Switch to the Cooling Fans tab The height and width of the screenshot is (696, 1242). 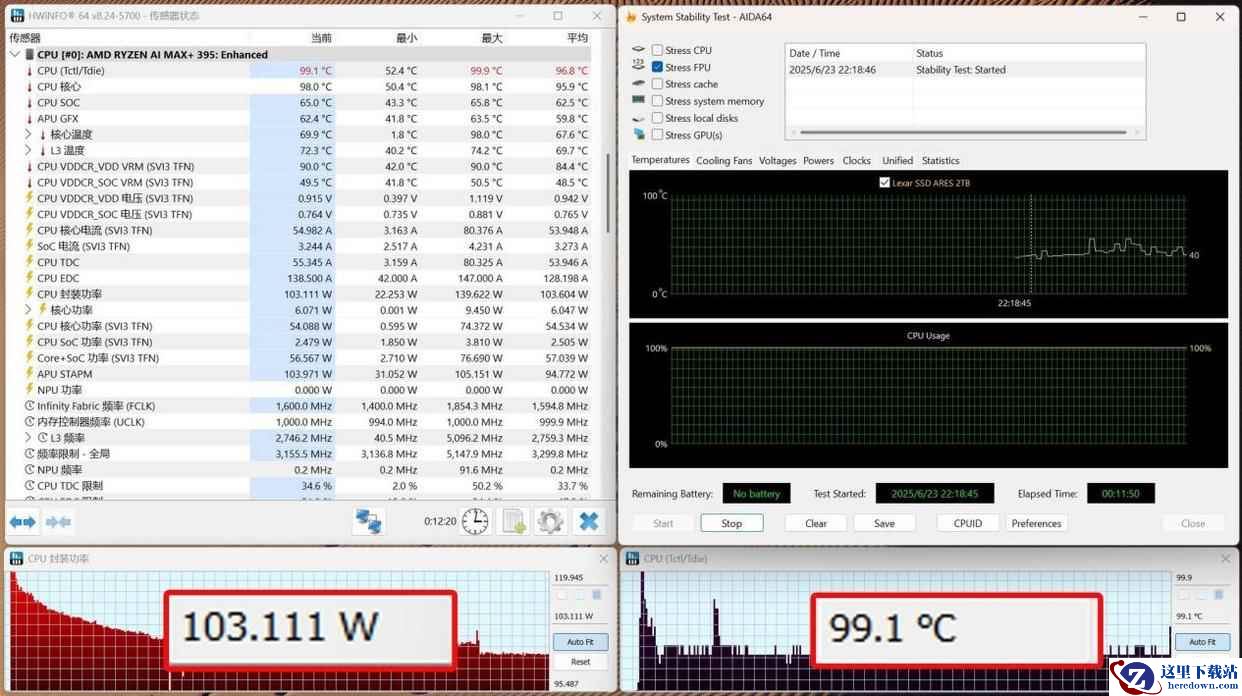click(724, 161)
